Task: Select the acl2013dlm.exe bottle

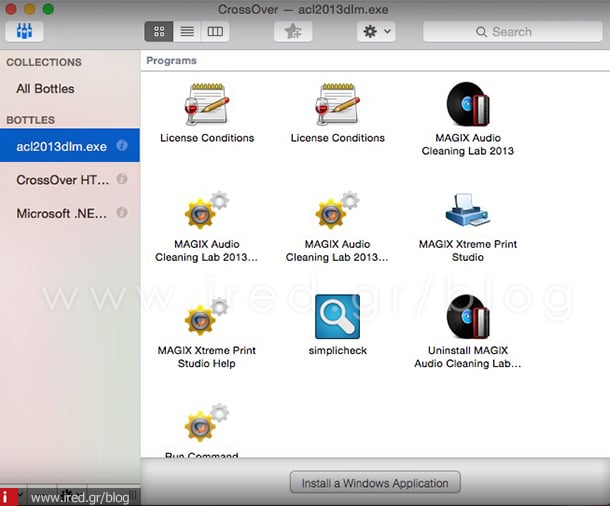Action: point(61,146)
